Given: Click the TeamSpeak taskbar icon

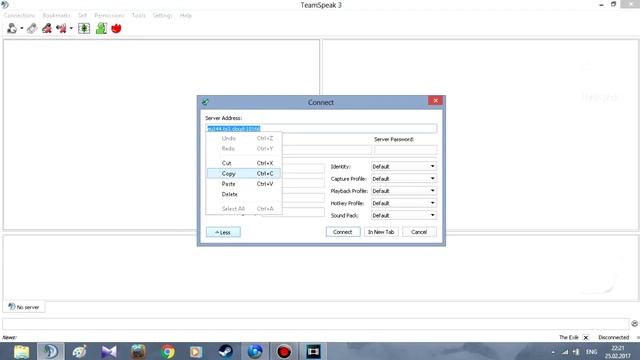Looking at the screenshot, I should pyautogui.click(x=51, y=351).
